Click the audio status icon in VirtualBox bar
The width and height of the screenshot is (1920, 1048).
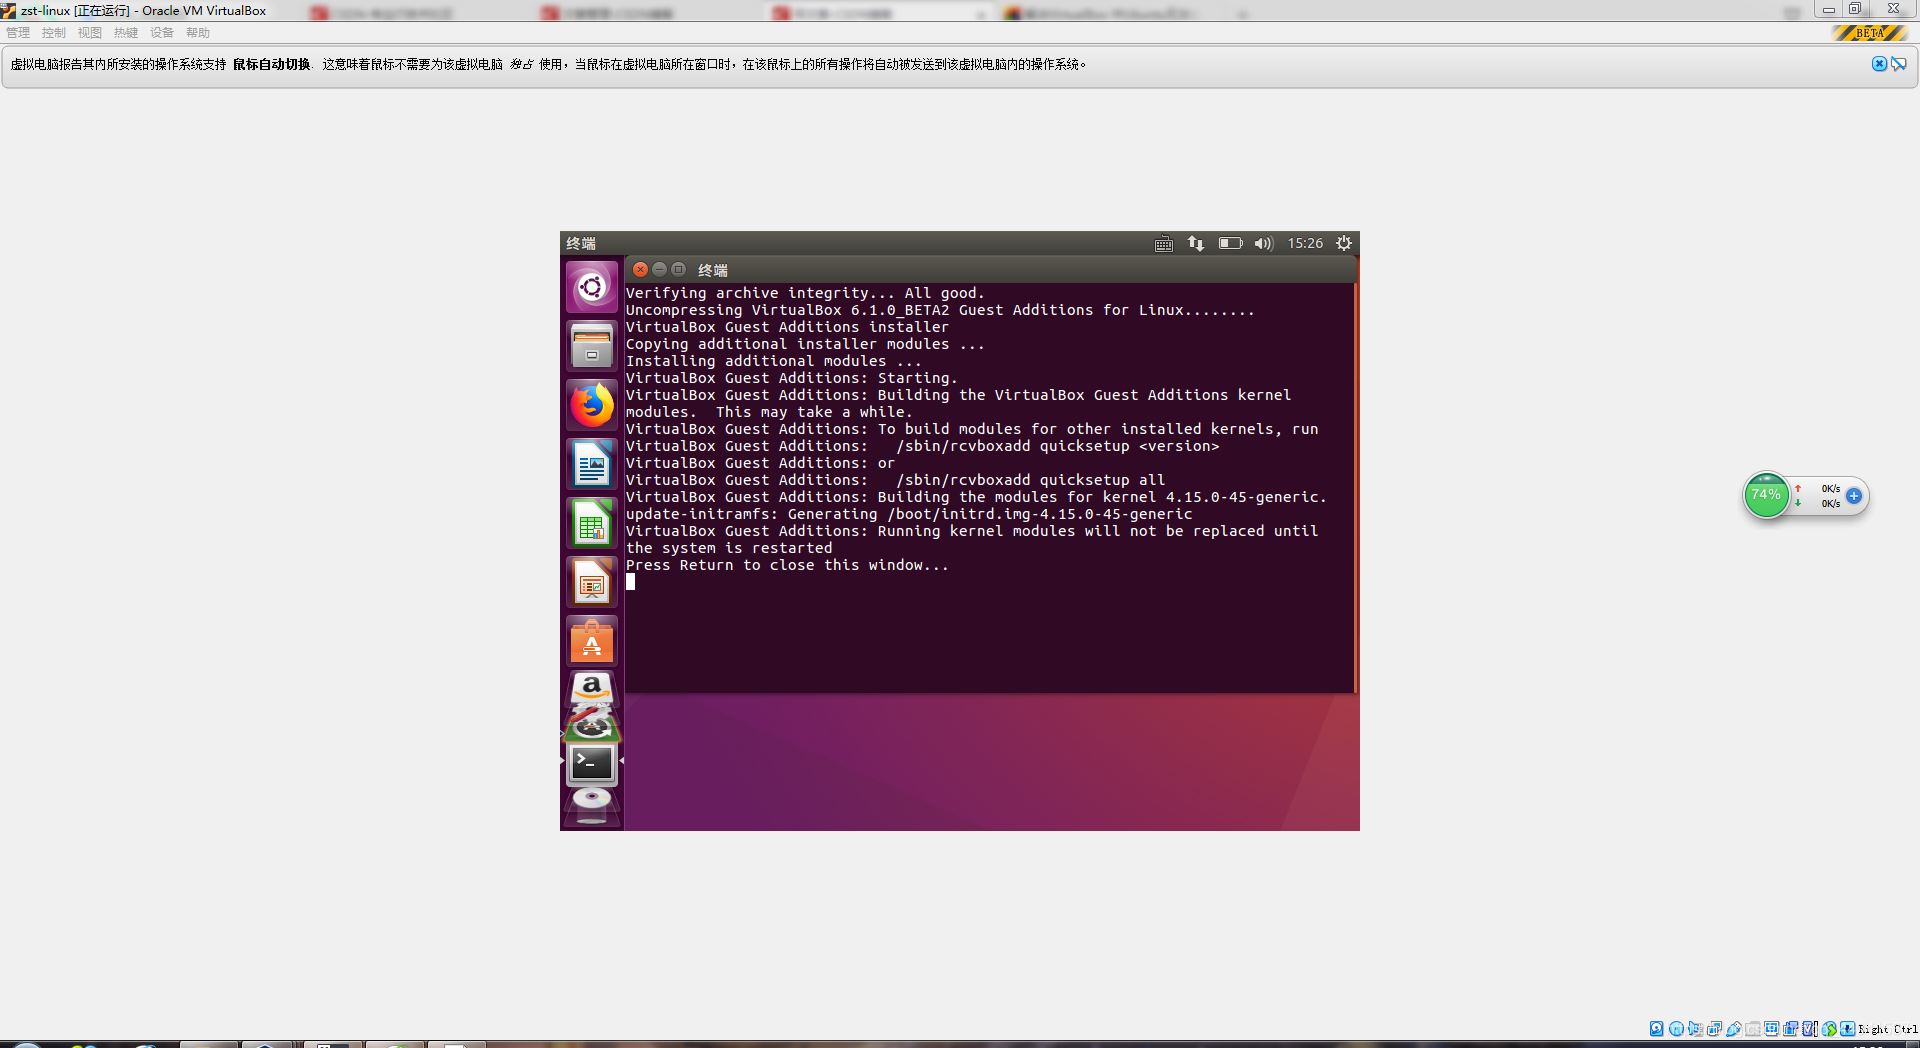pos(1695,1029)
